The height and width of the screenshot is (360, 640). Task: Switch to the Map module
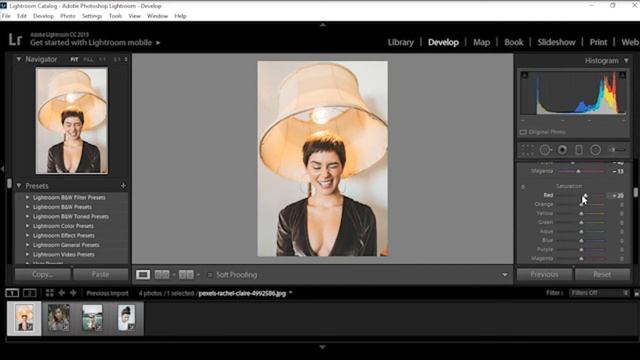pyautogui.click(x=482, y=42)
